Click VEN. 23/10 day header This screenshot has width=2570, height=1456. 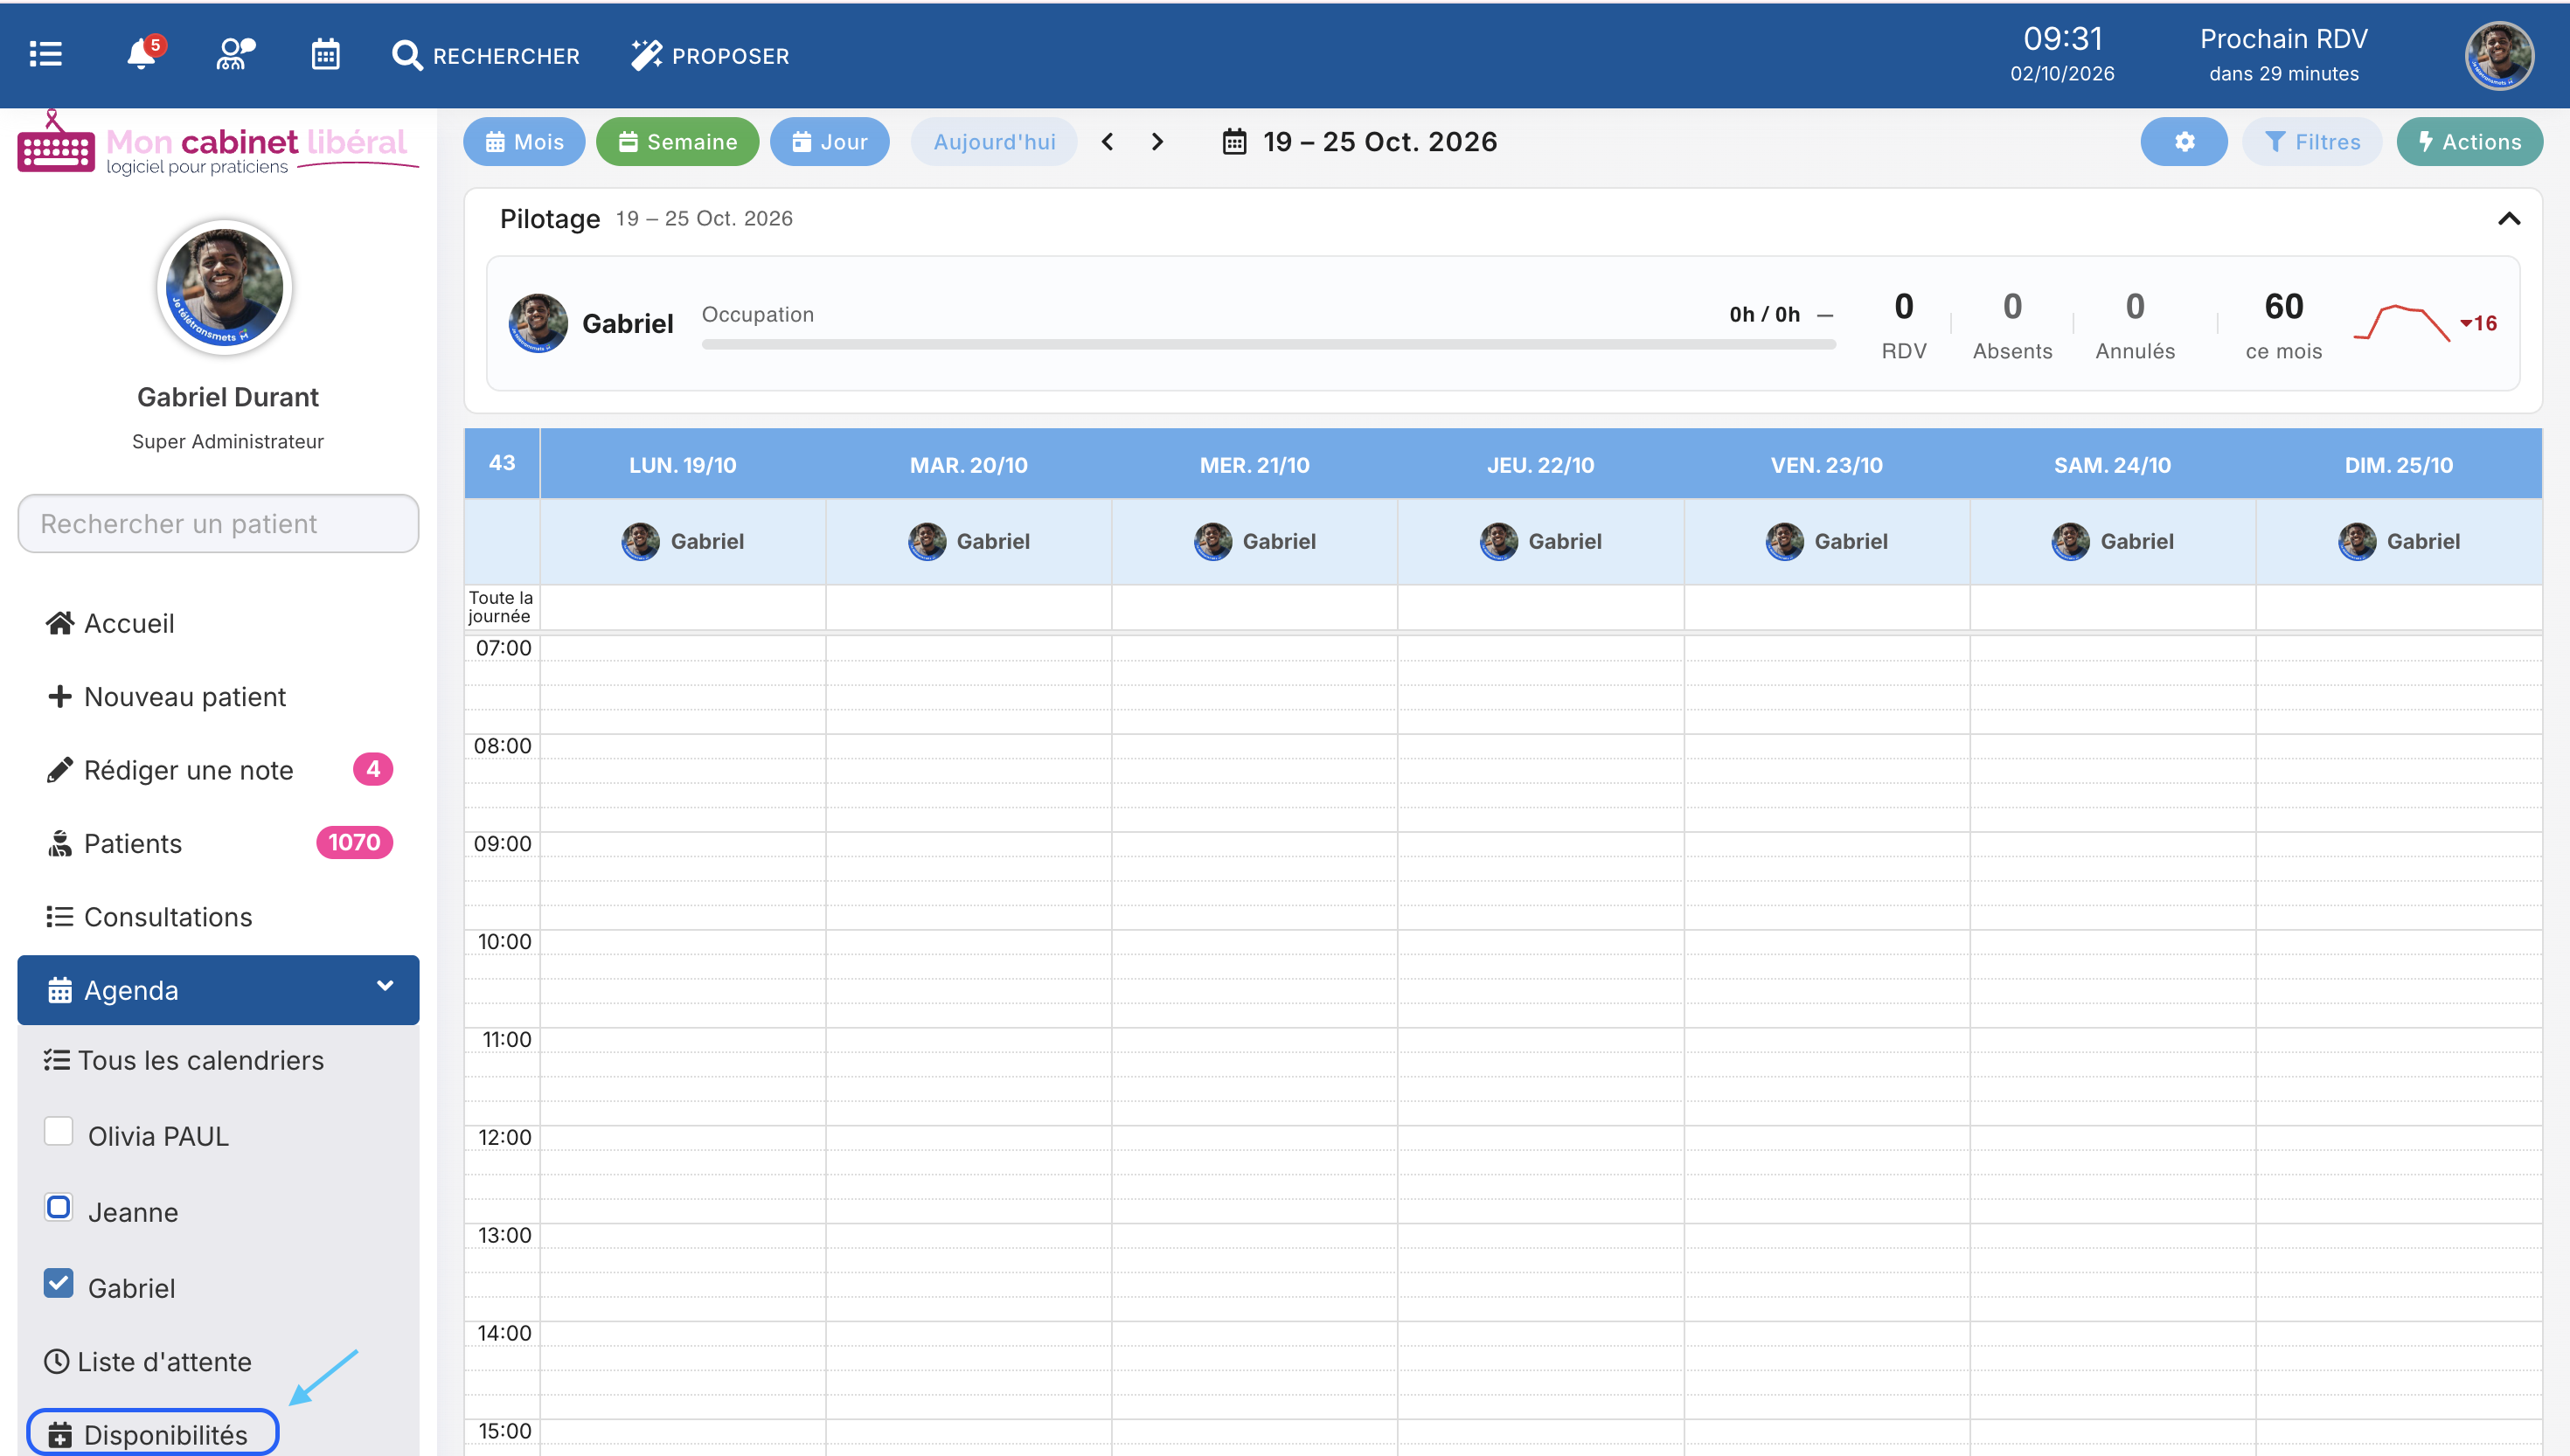click(x=1827, y=465)
